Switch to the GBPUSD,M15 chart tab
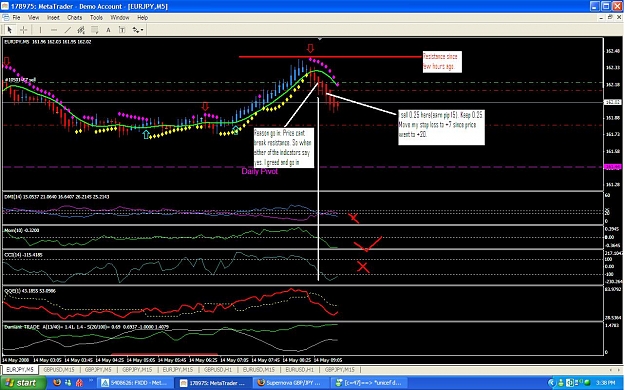 [x=59, y=370]
